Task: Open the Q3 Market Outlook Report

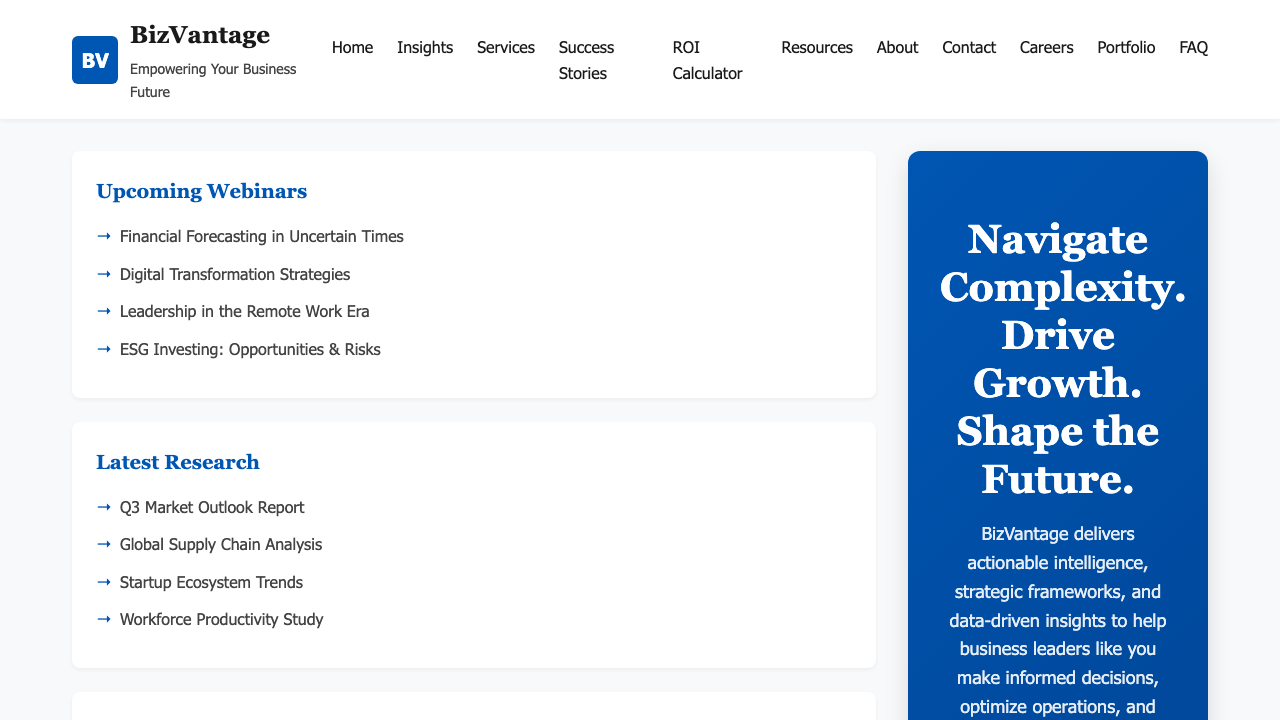Action: pyautogui.click(x=212, y=507)
